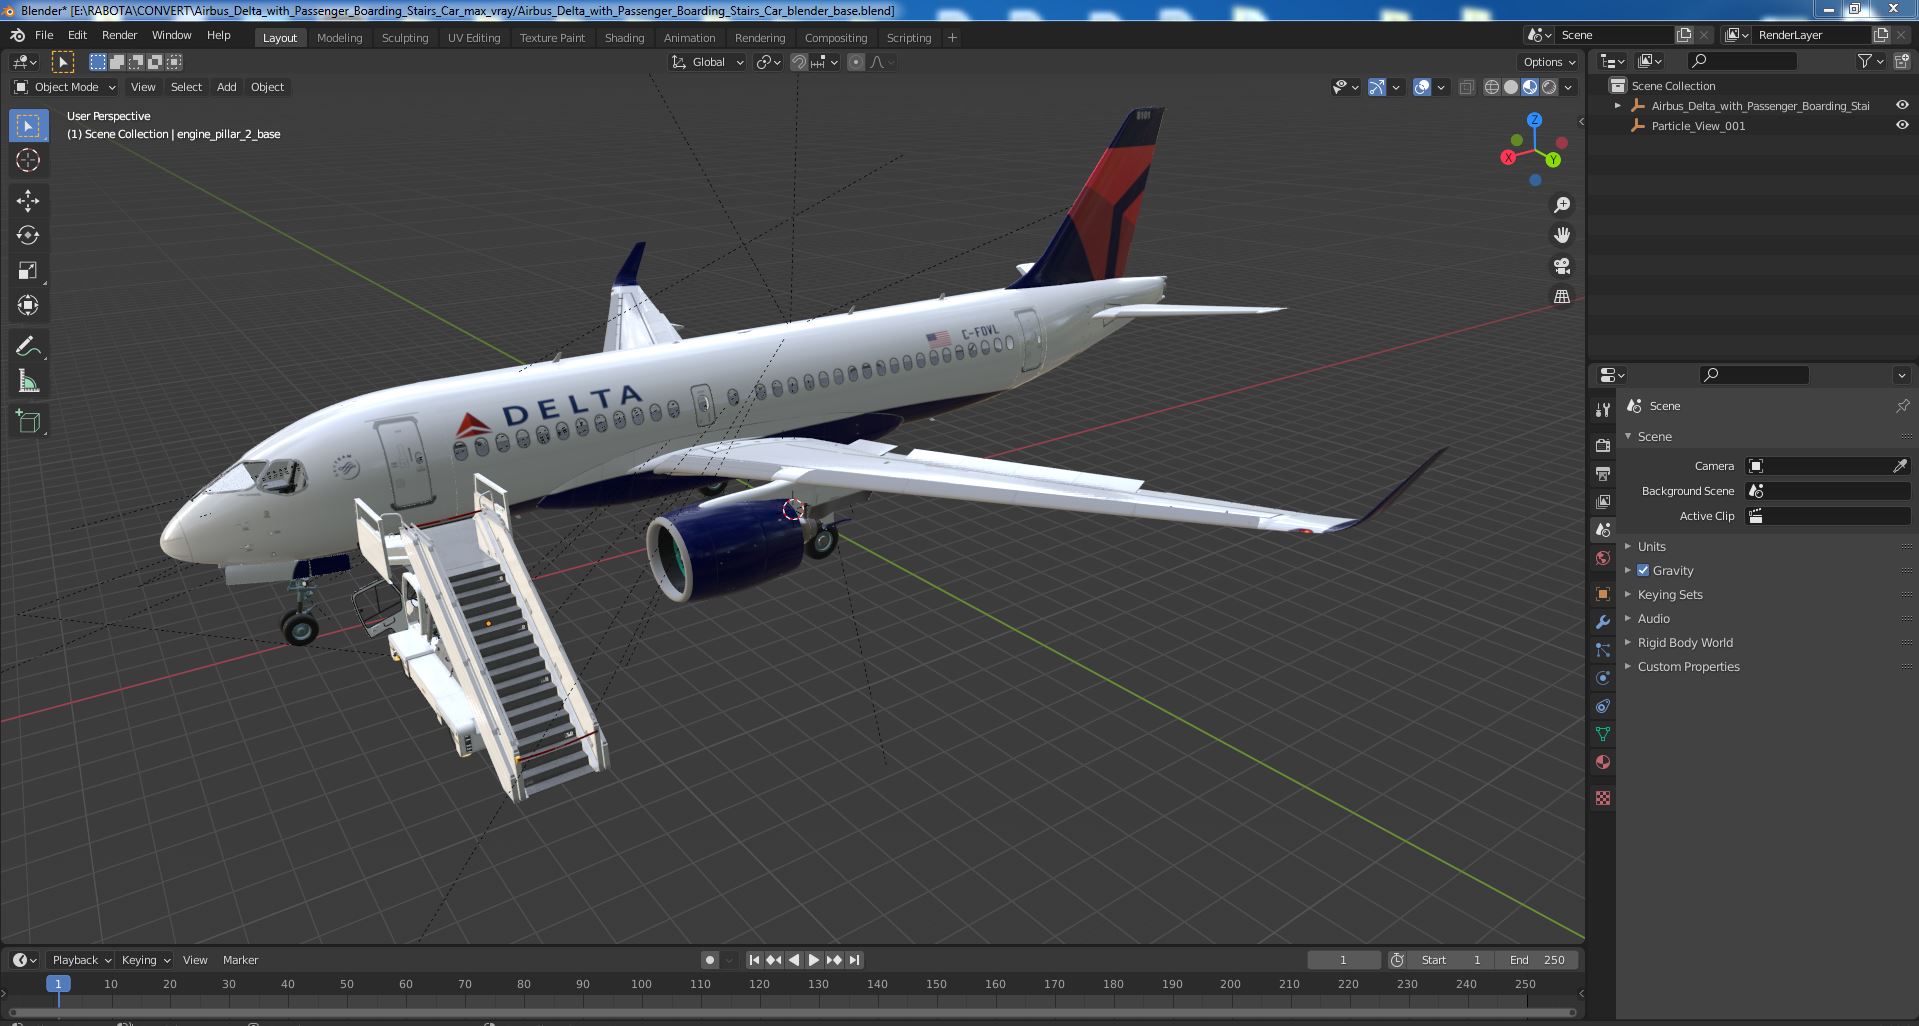Select the Annotate tool

pos(28,347)
